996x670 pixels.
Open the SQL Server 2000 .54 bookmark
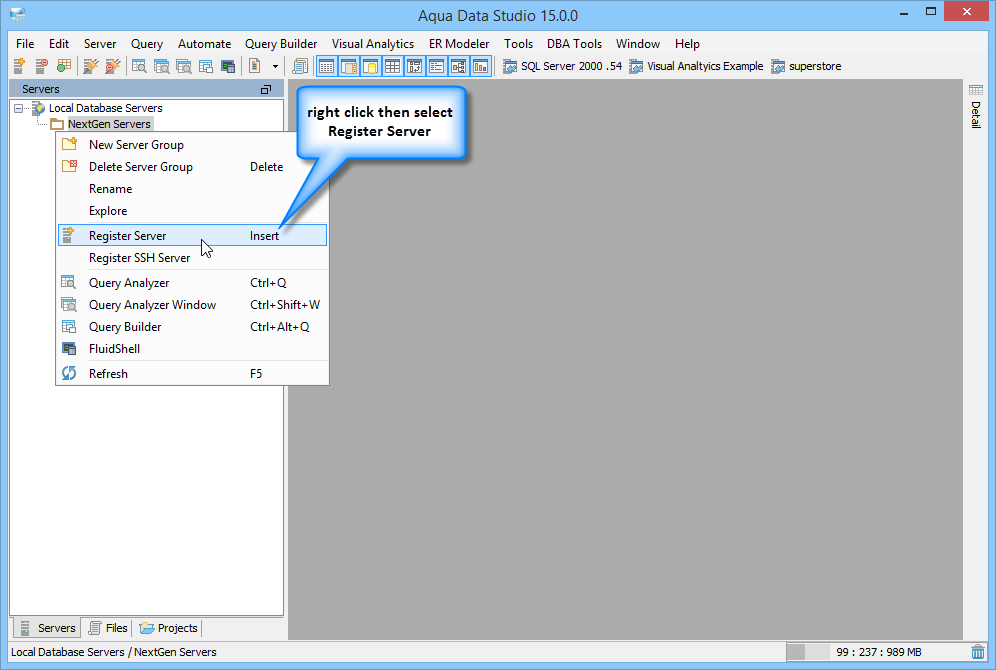pyautogui.click(x=562, y=66)
